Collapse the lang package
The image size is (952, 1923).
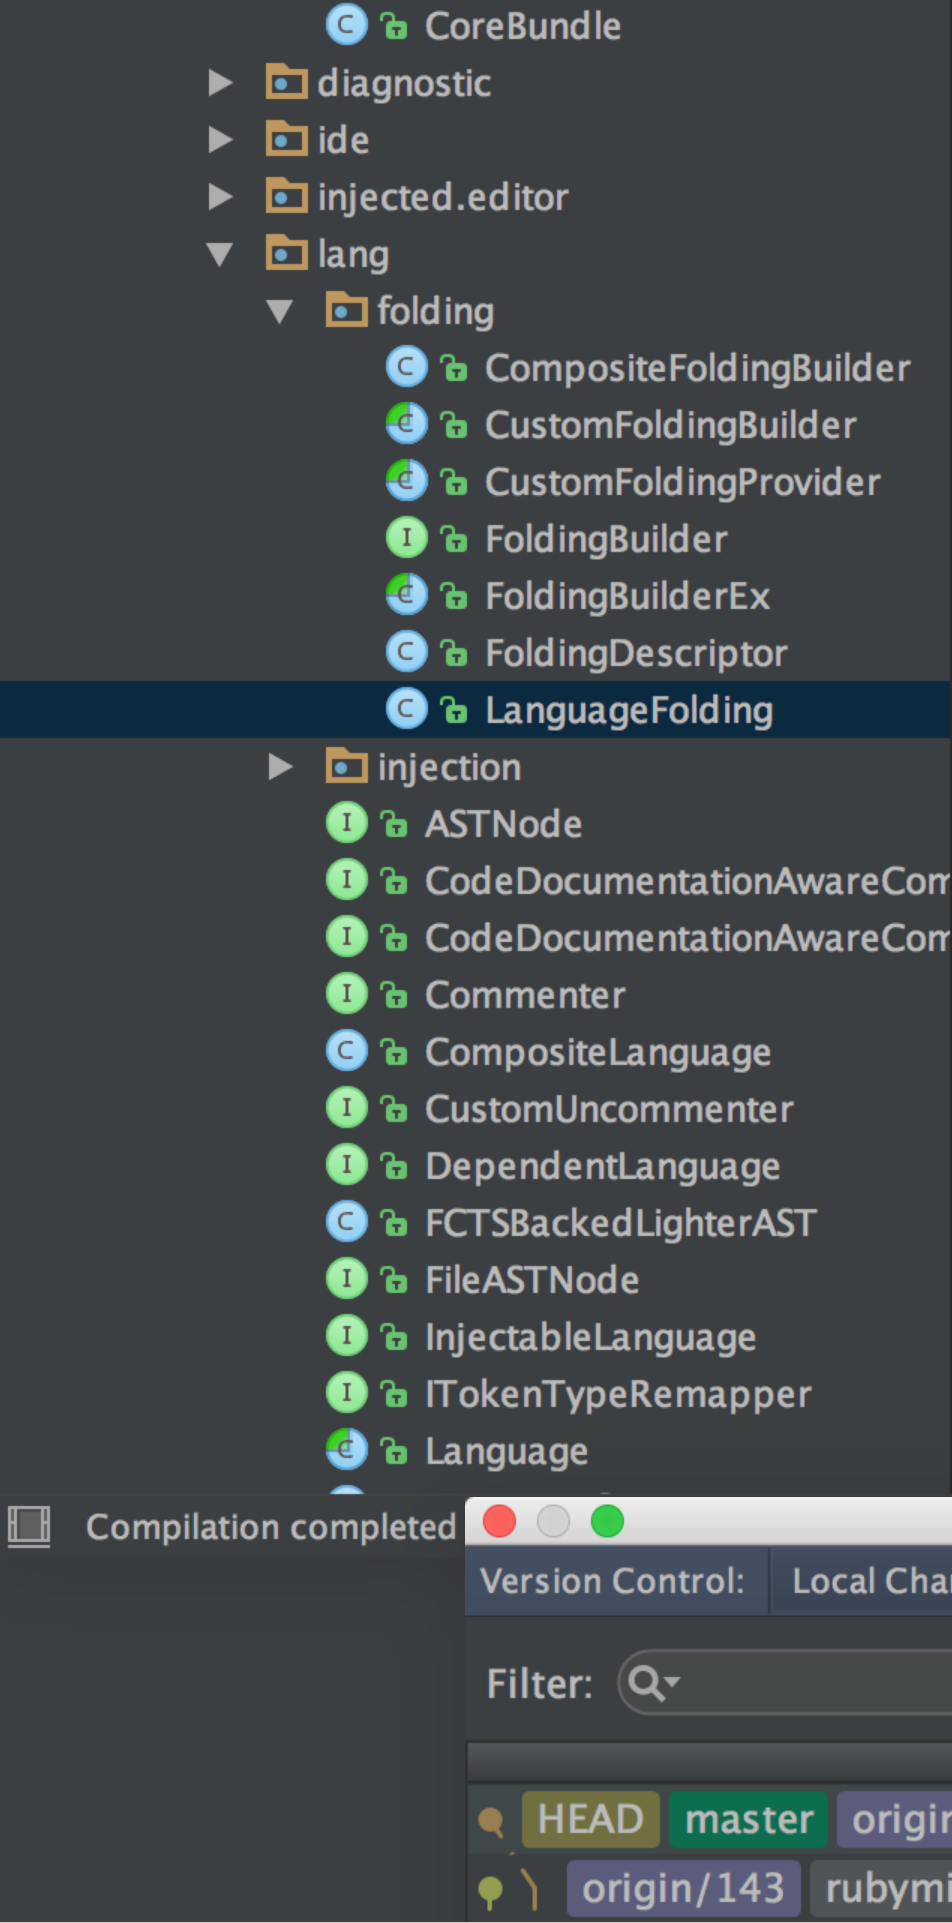click(x=220, y=254)
